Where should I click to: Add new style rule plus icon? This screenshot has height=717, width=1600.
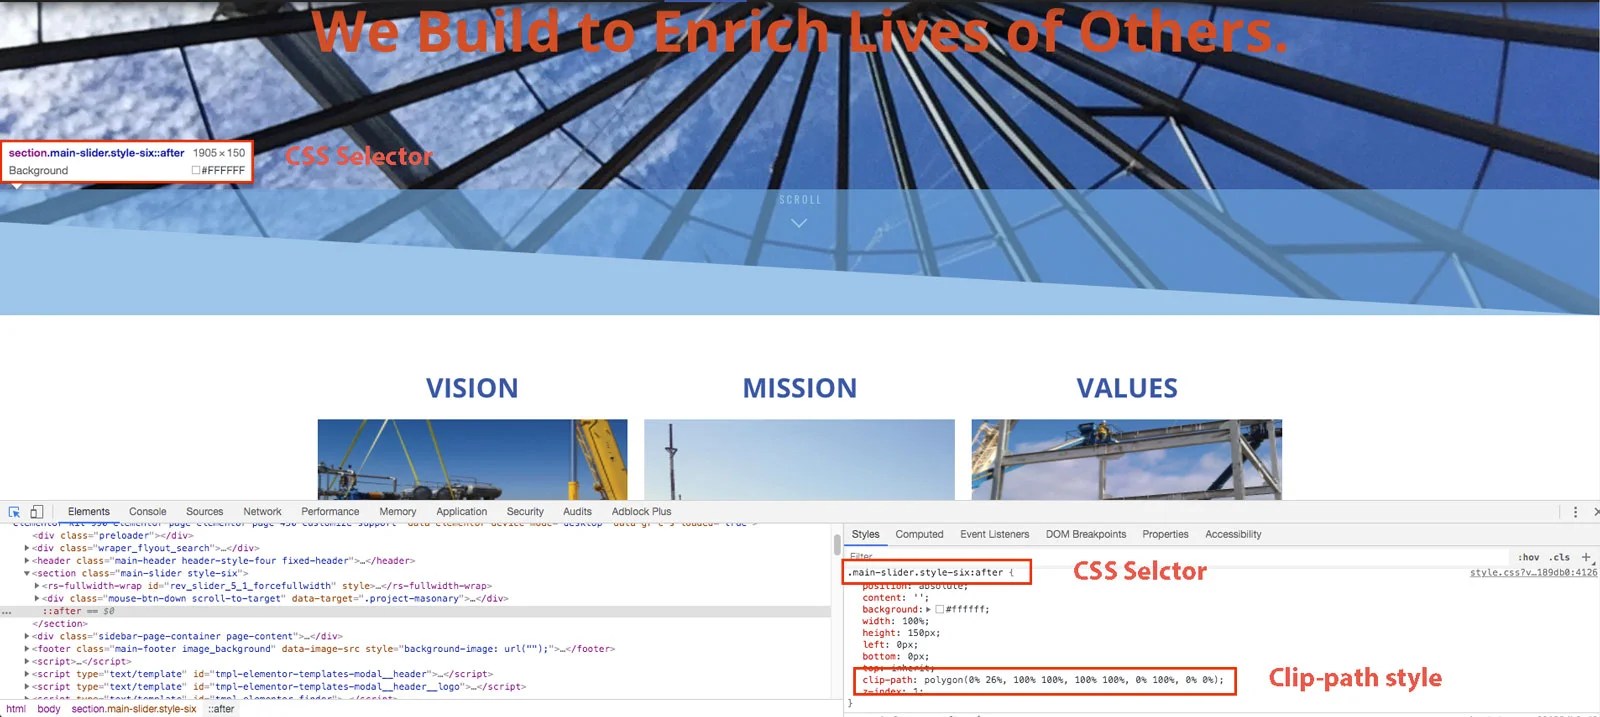click(x=1586, y=557)
